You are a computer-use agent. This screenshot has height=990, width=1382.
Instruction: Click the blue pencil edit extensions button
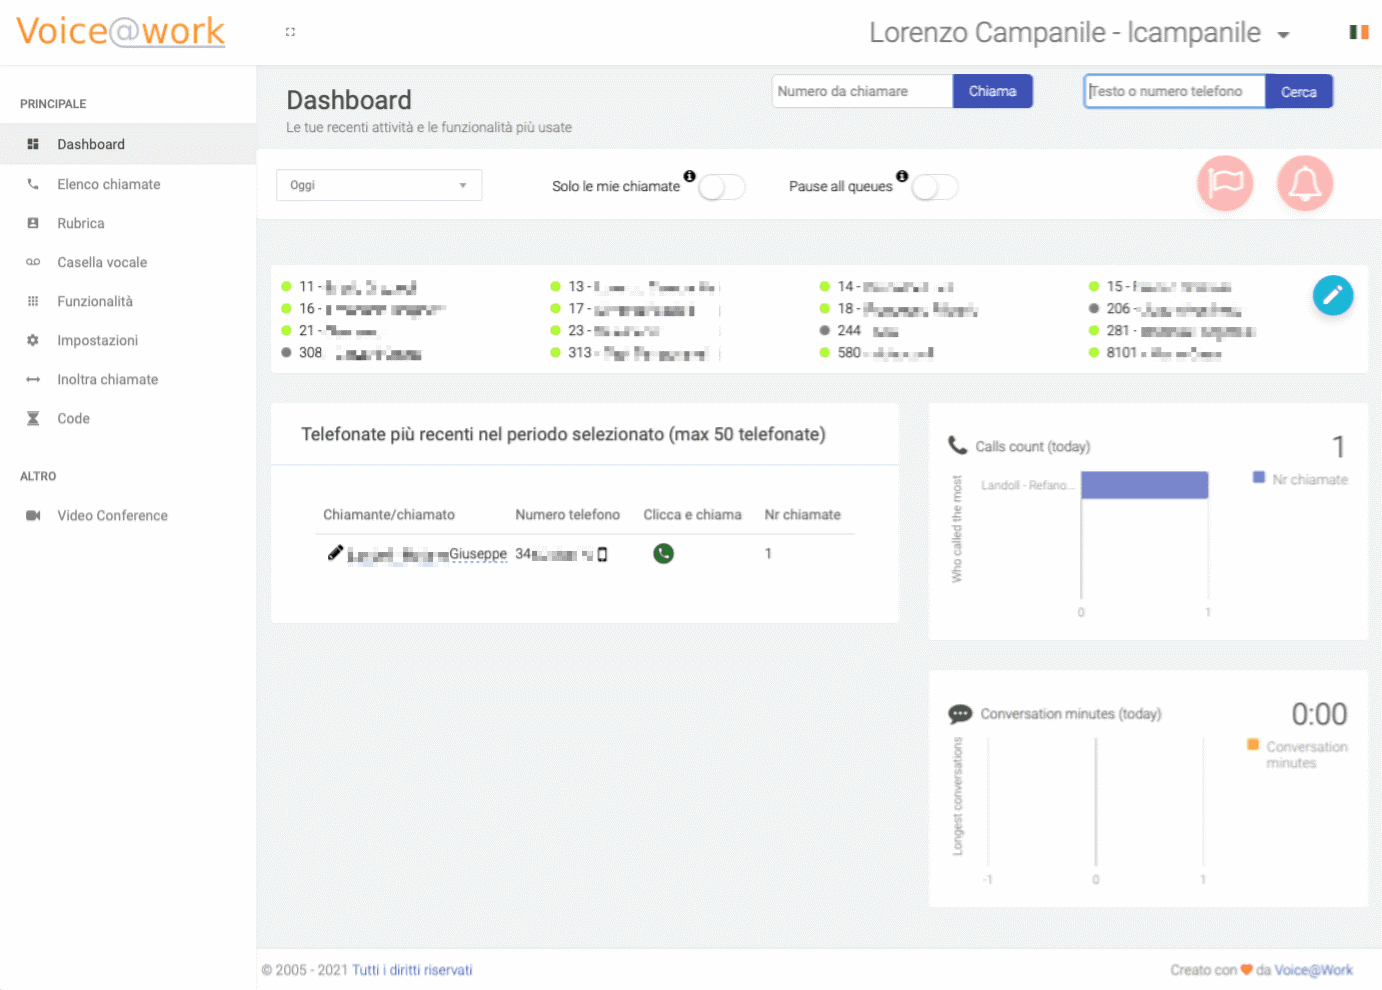(x=1333, y=295)
